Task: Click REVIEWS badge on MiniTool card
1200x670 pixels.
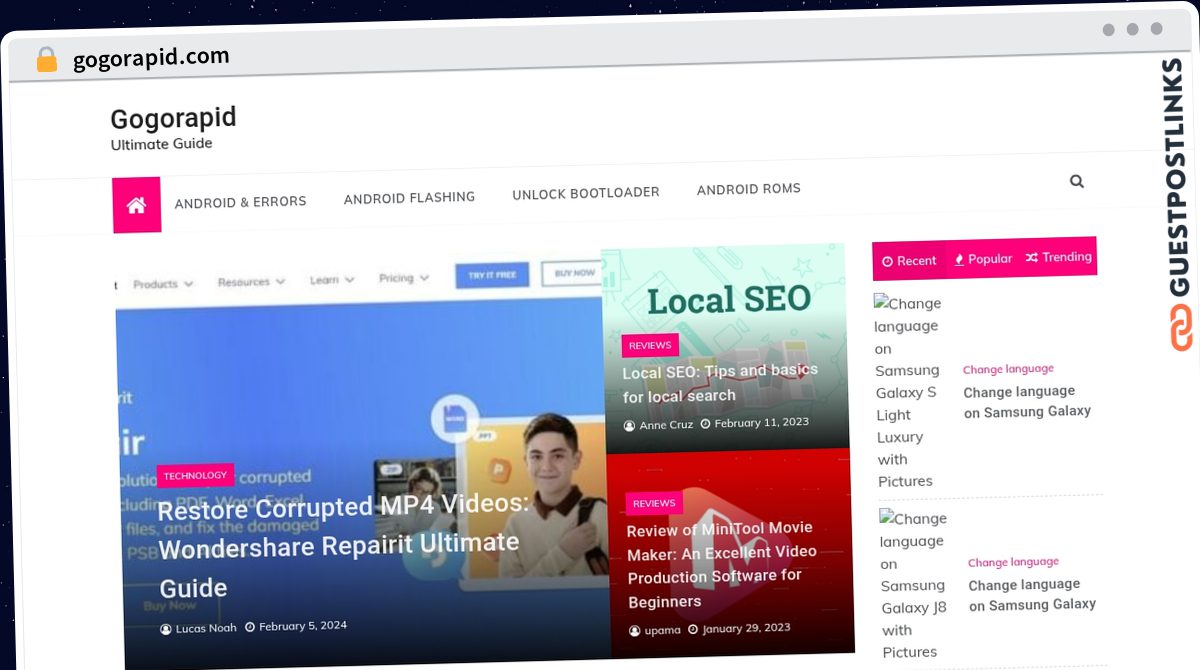Action: click(x=654, y=503)
